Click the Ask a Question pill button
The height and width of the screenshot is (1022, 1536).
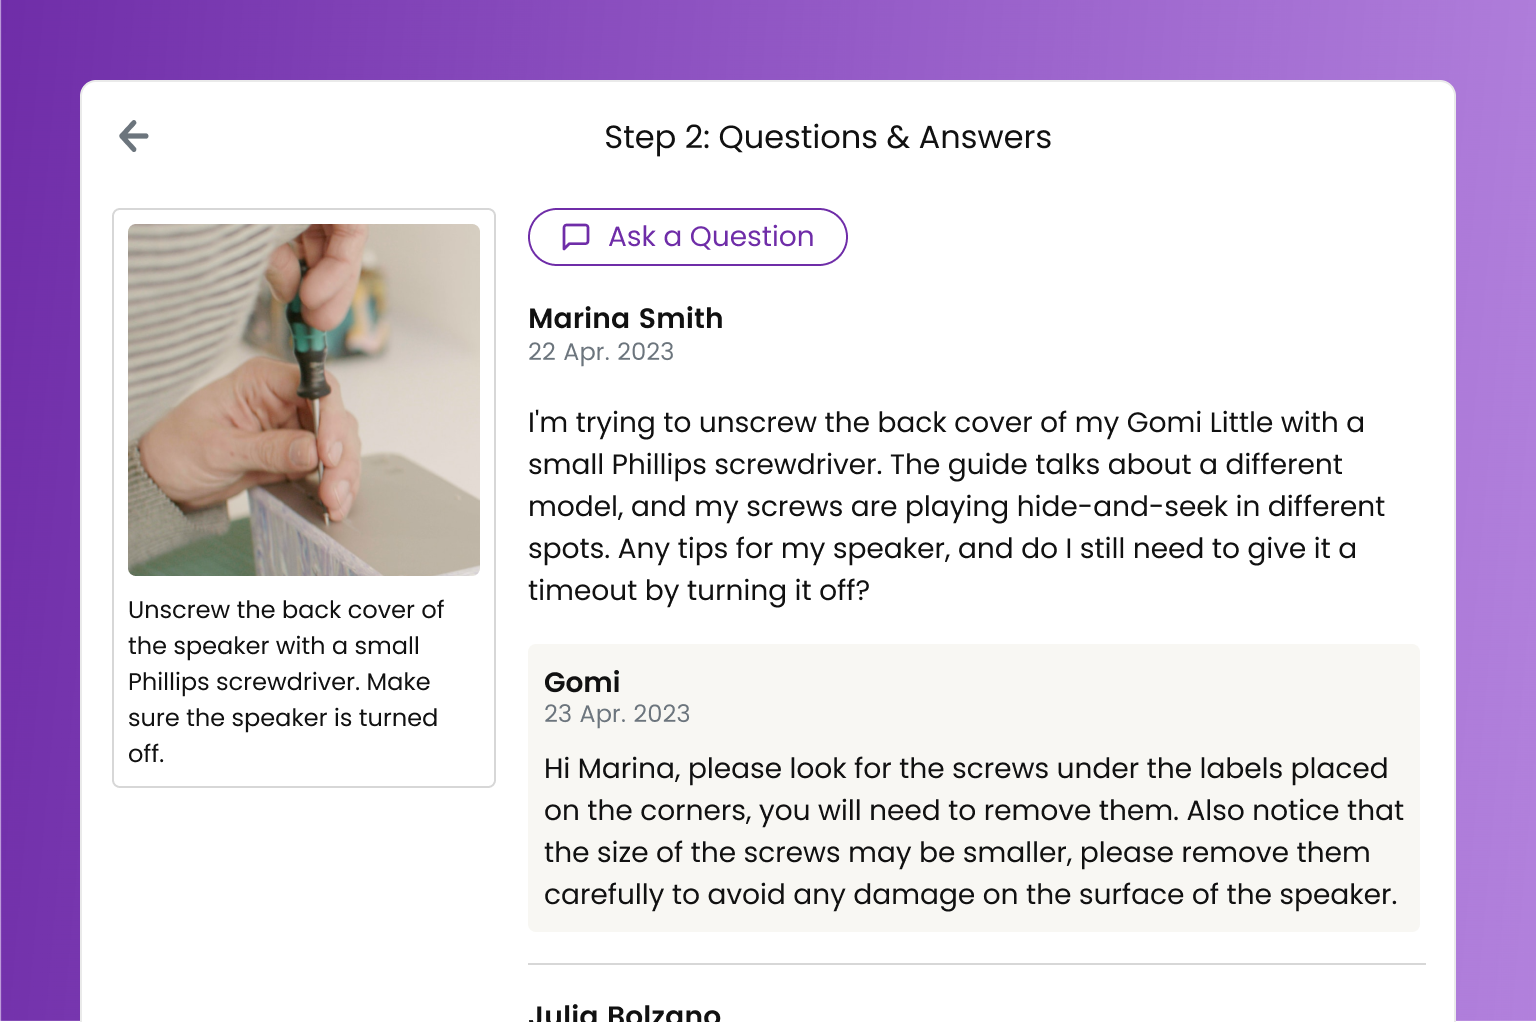coord(687,237)
